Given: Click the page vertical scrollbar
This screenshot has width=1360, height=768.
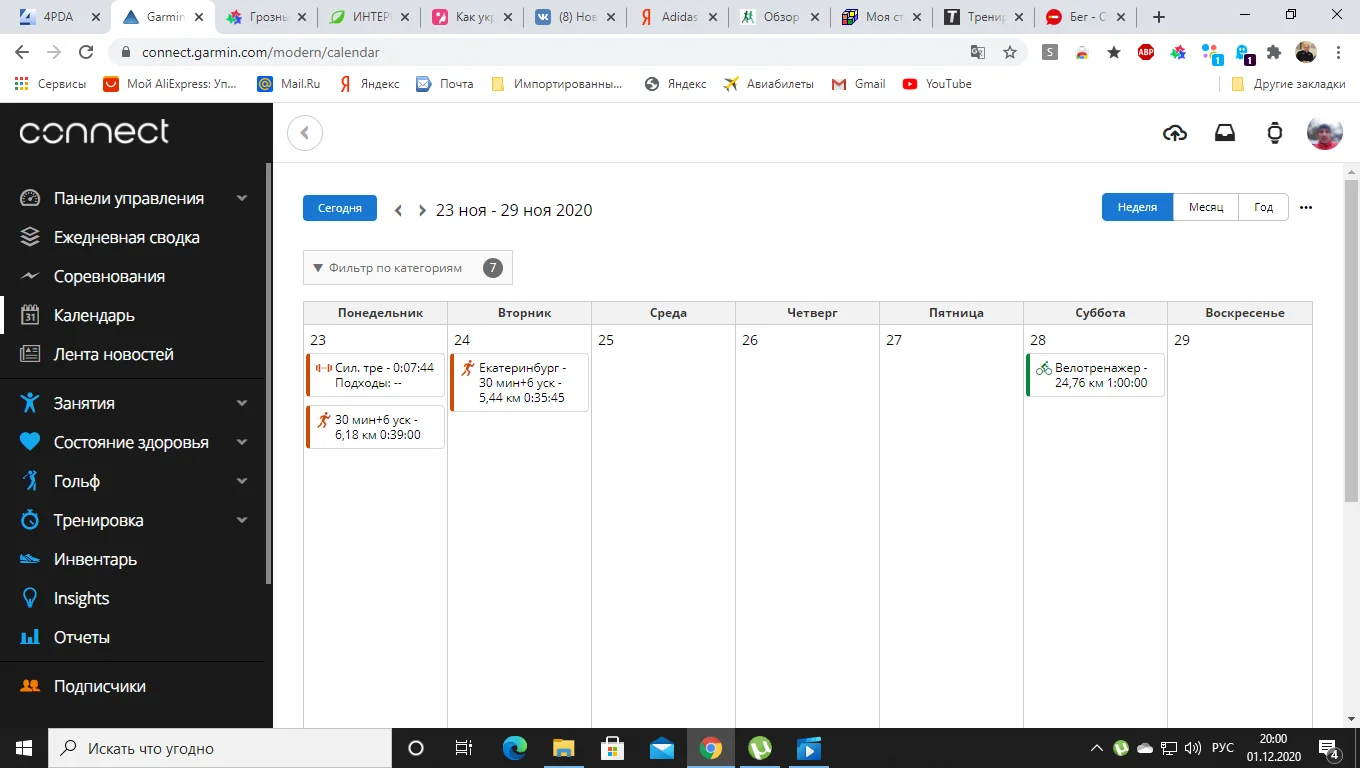Looking at the screenshot, I should click(1351, 340).
